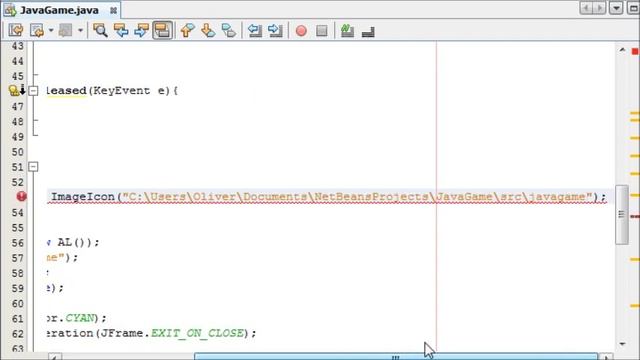This screenshot has height=360, width=640.
Task: Maximize the editor window button
Action: 633,8
